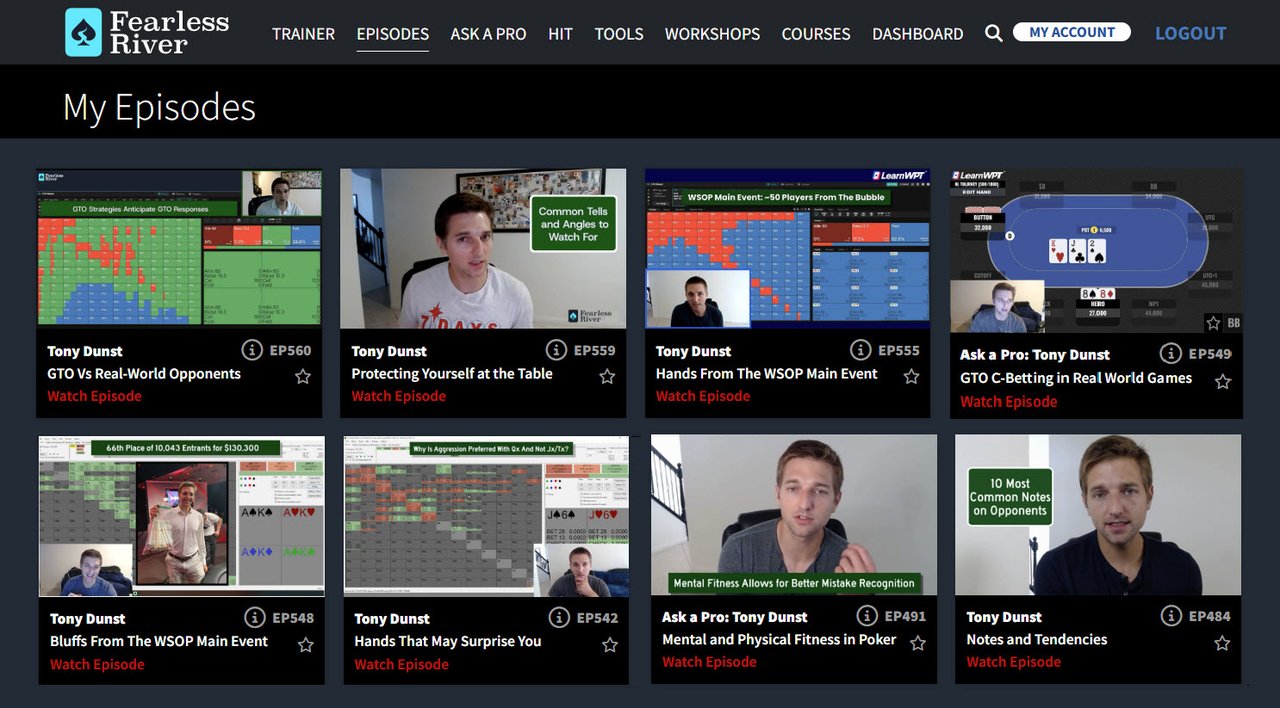Click the 'My Episodes' page heading
The height and width of the screenshot is (708, 1280).
pos(159,107)
